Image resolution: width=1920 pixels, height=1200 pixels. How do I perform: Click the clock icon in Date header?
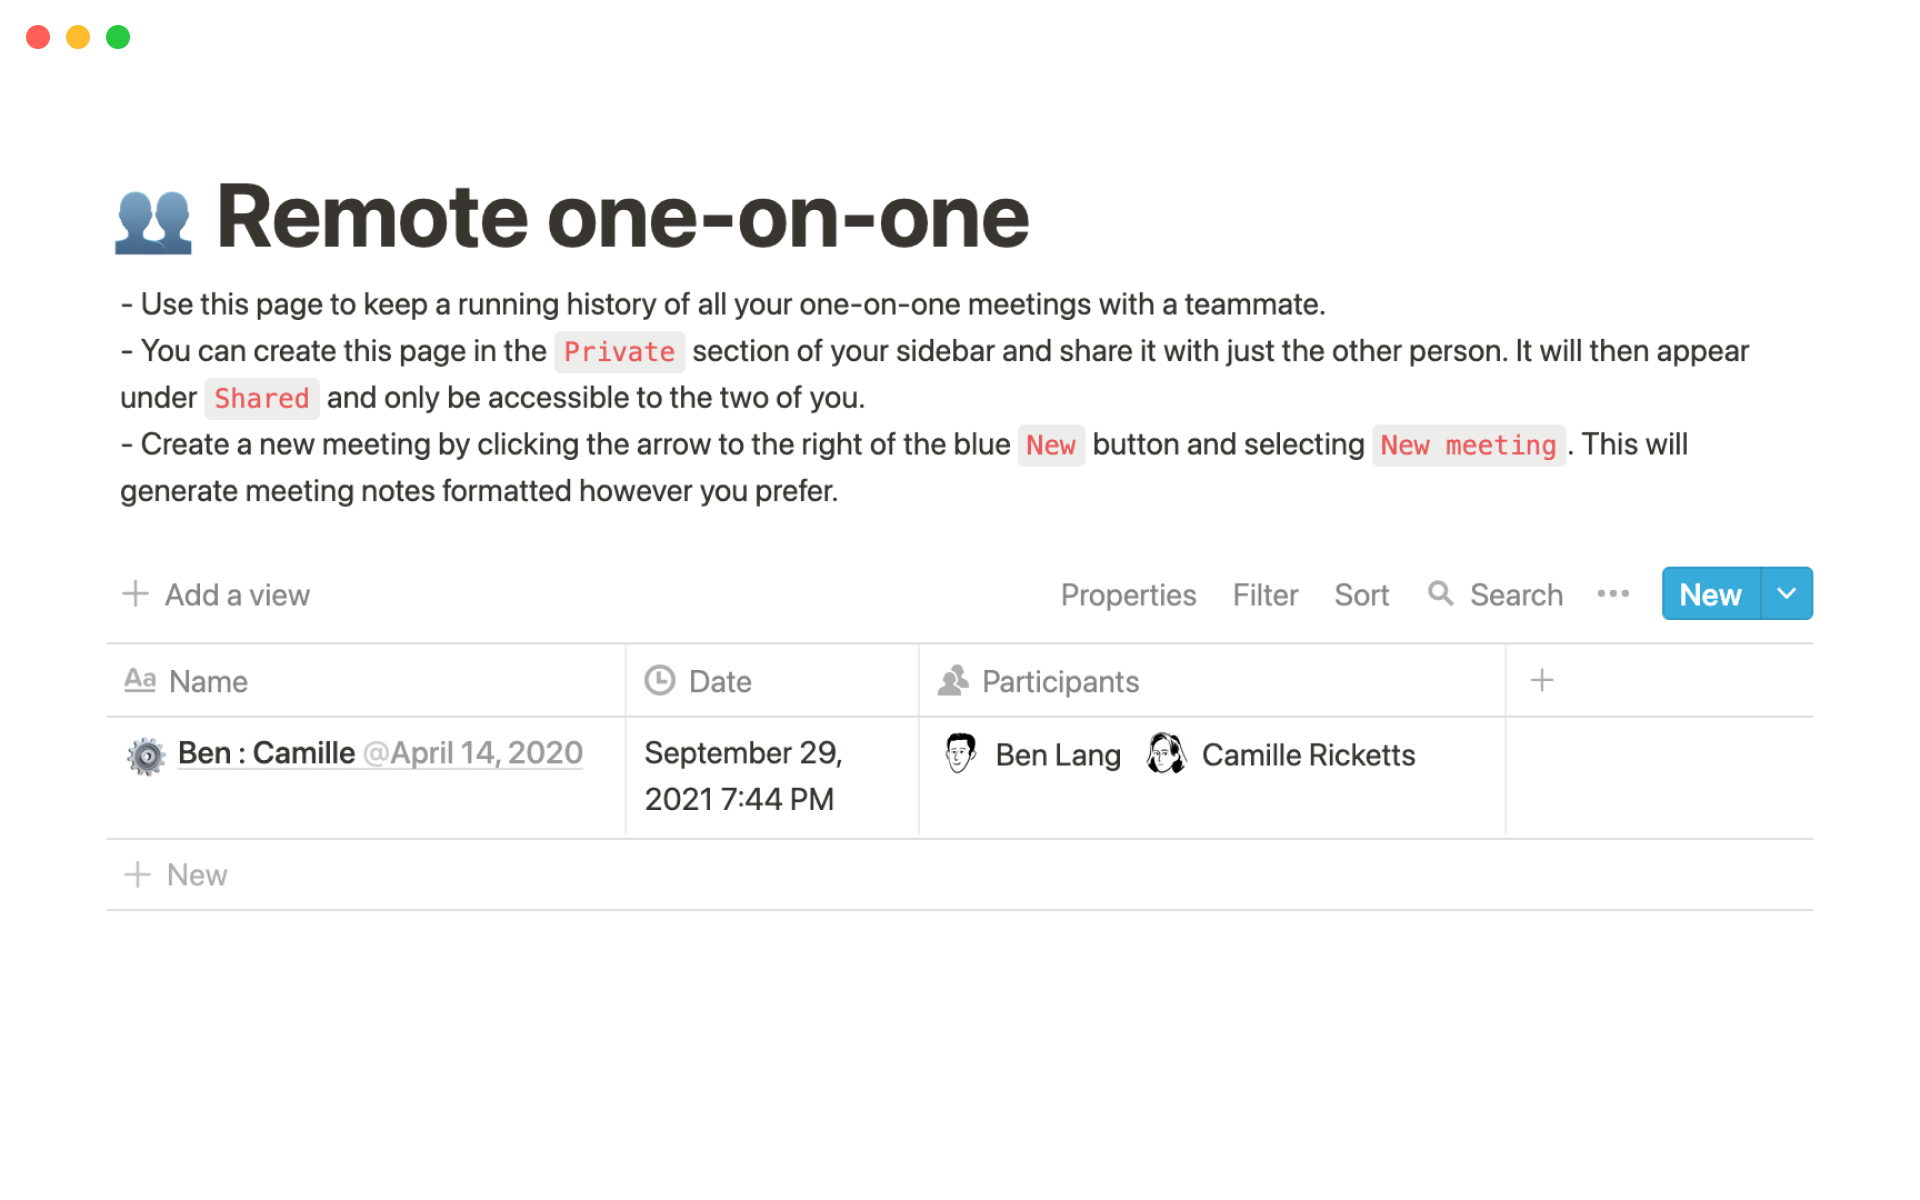[659, 681]
